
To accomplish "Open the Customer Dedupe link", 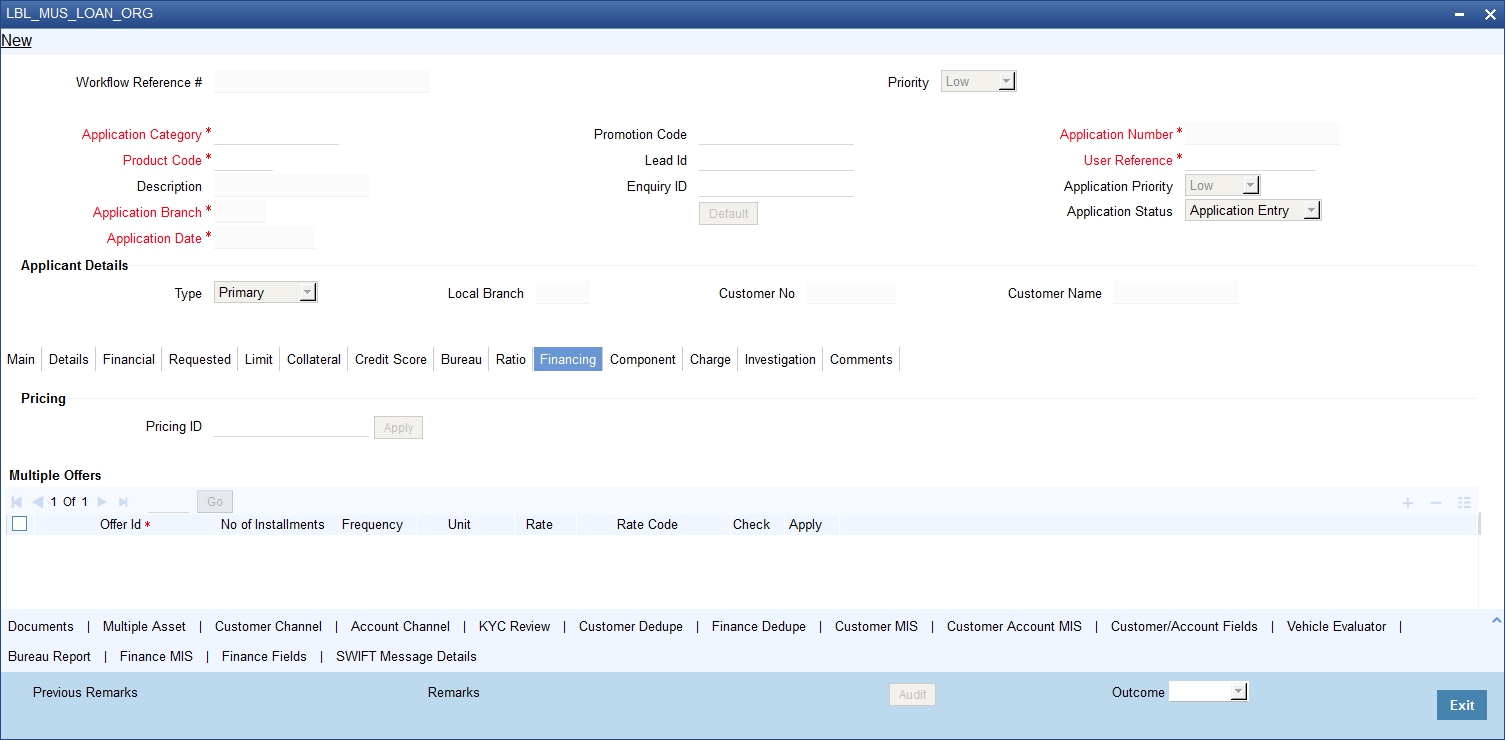I will [x=631, y=627].
